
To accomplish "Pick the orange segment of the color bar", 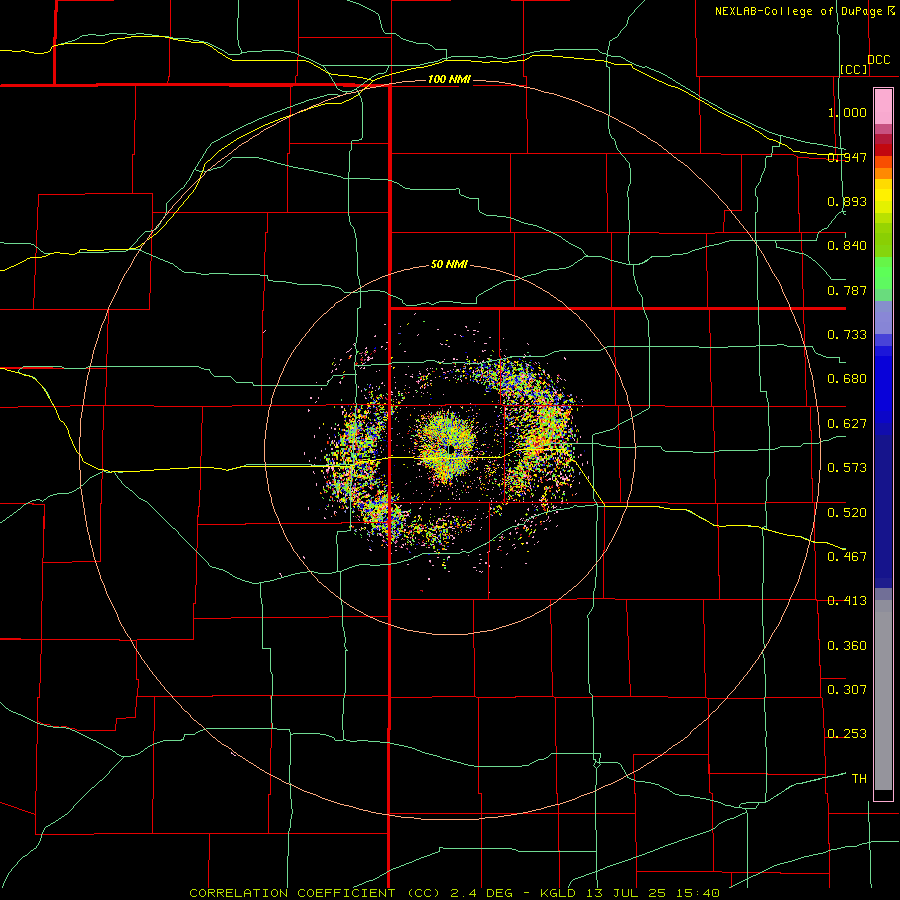I will pyautogui.click(x=883, y=173).
